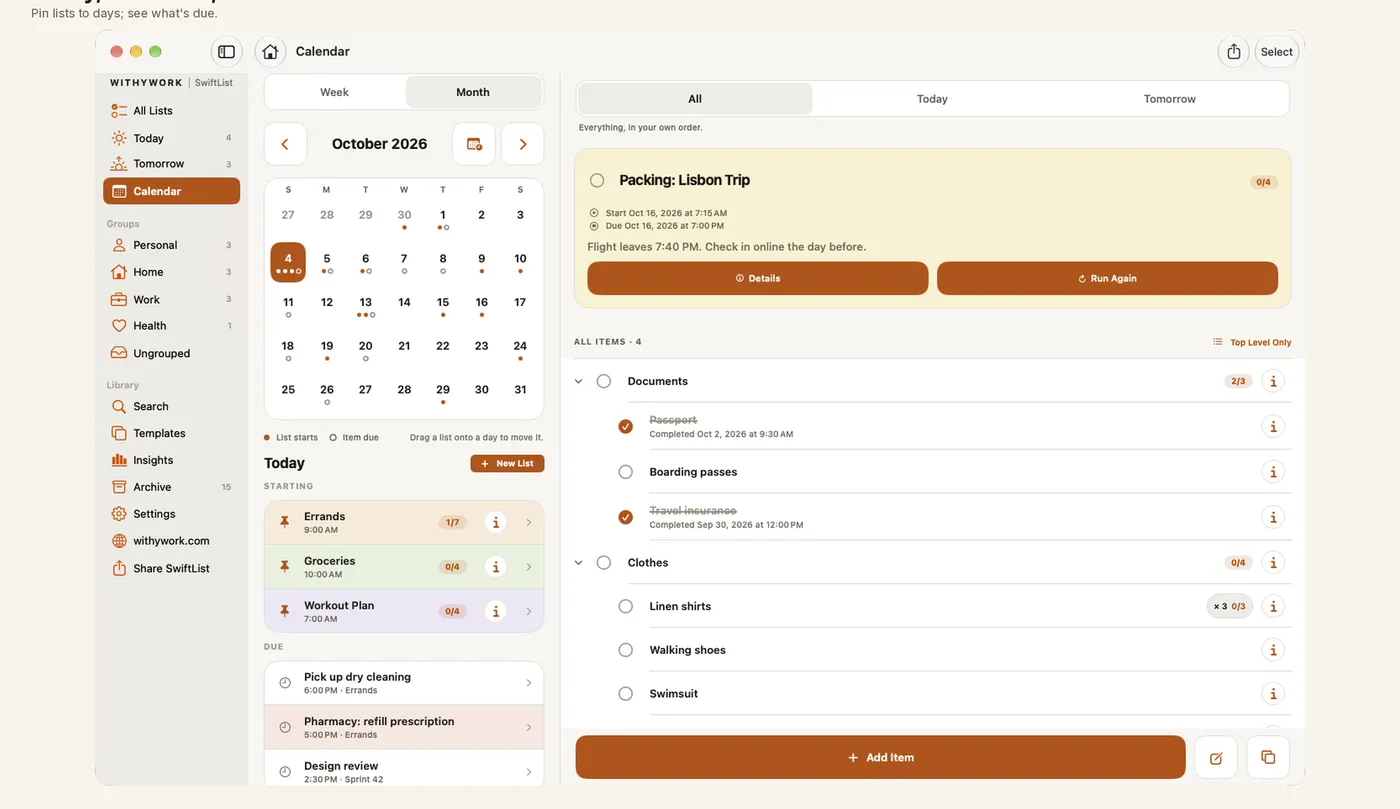Mark Packing: Lisbon Trip list complete

pyautogui.click(x=597, y=181)
